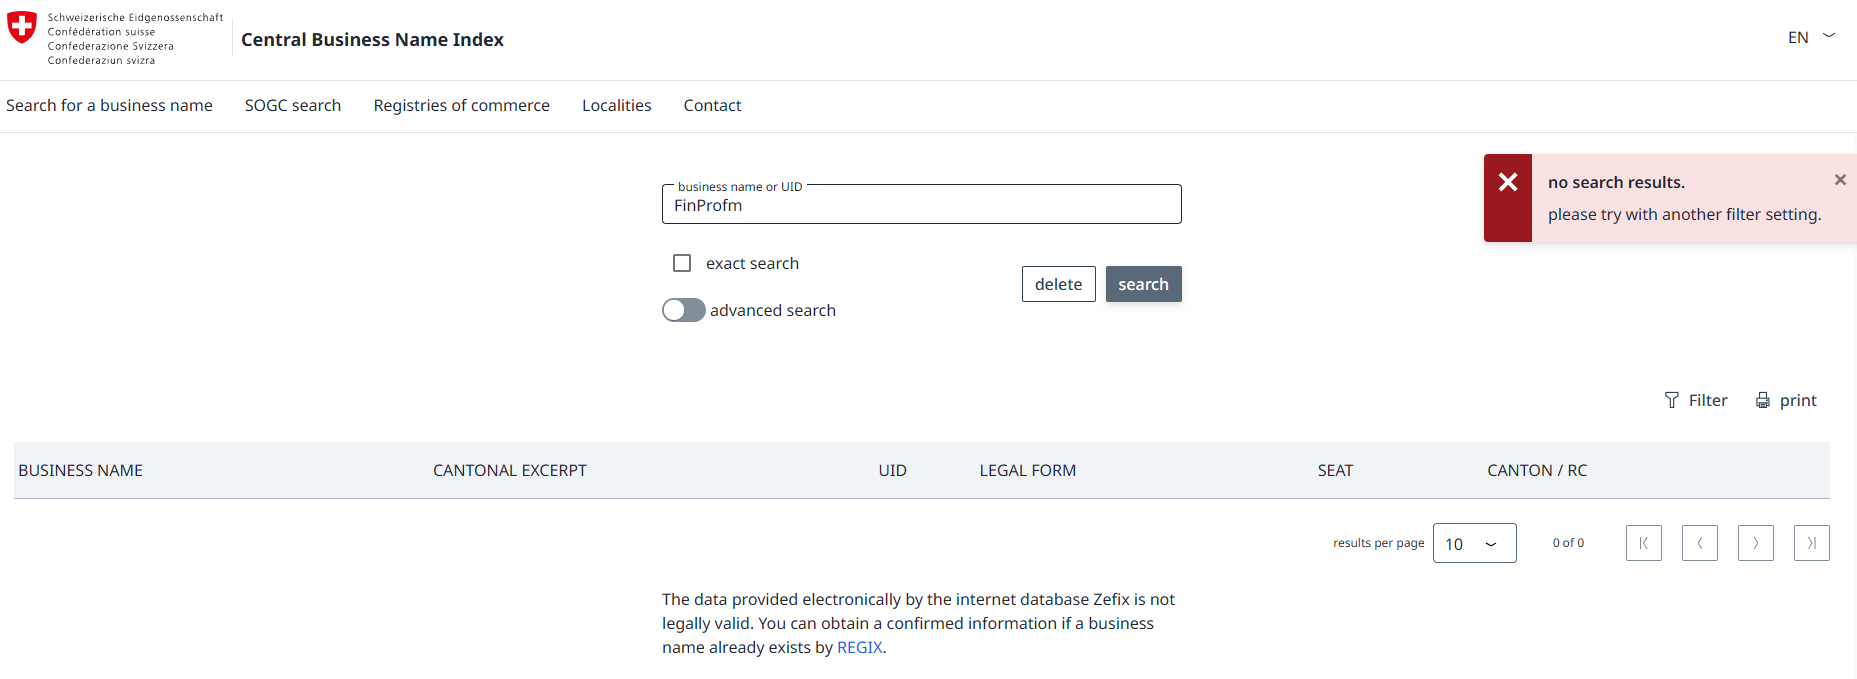Open the EN language dropdown

tap(1811, 37)
